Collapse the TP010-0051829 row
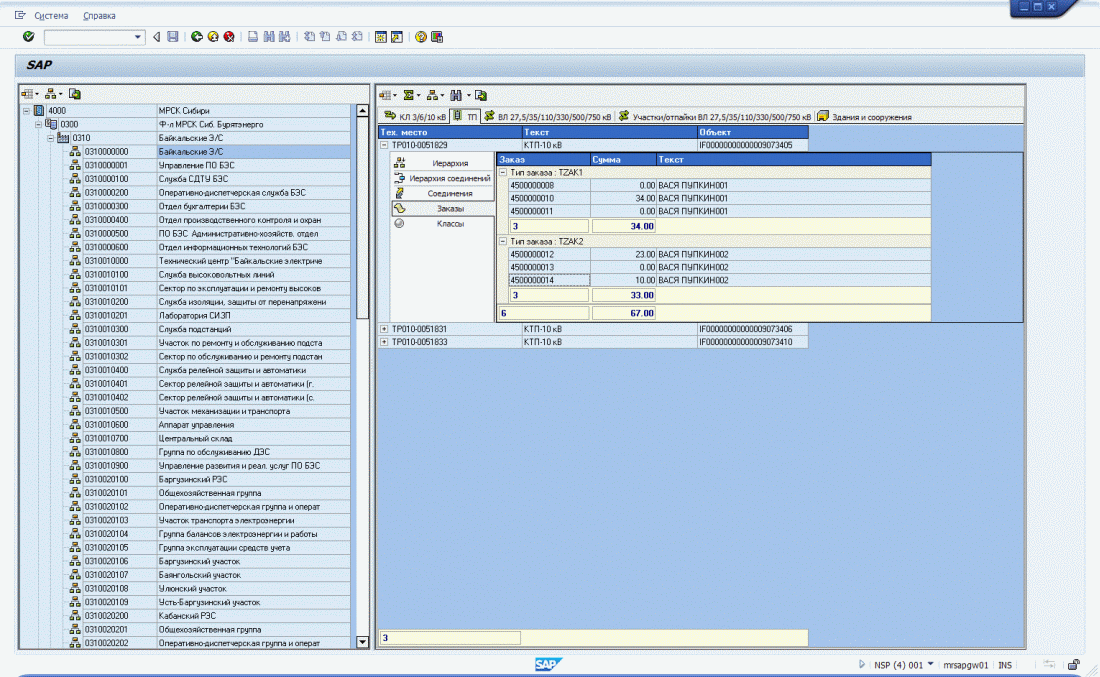The width and height of the screenshot is (1100, 677). pos(384,145)
